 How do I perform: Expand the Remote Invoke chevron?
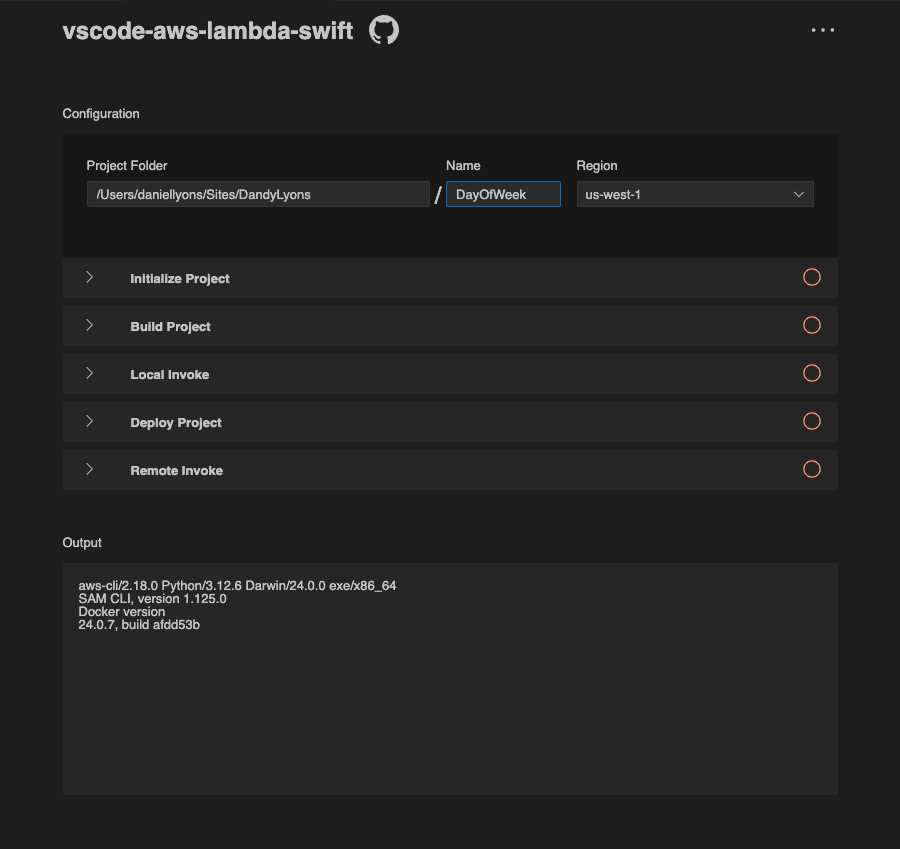point(90,469)
